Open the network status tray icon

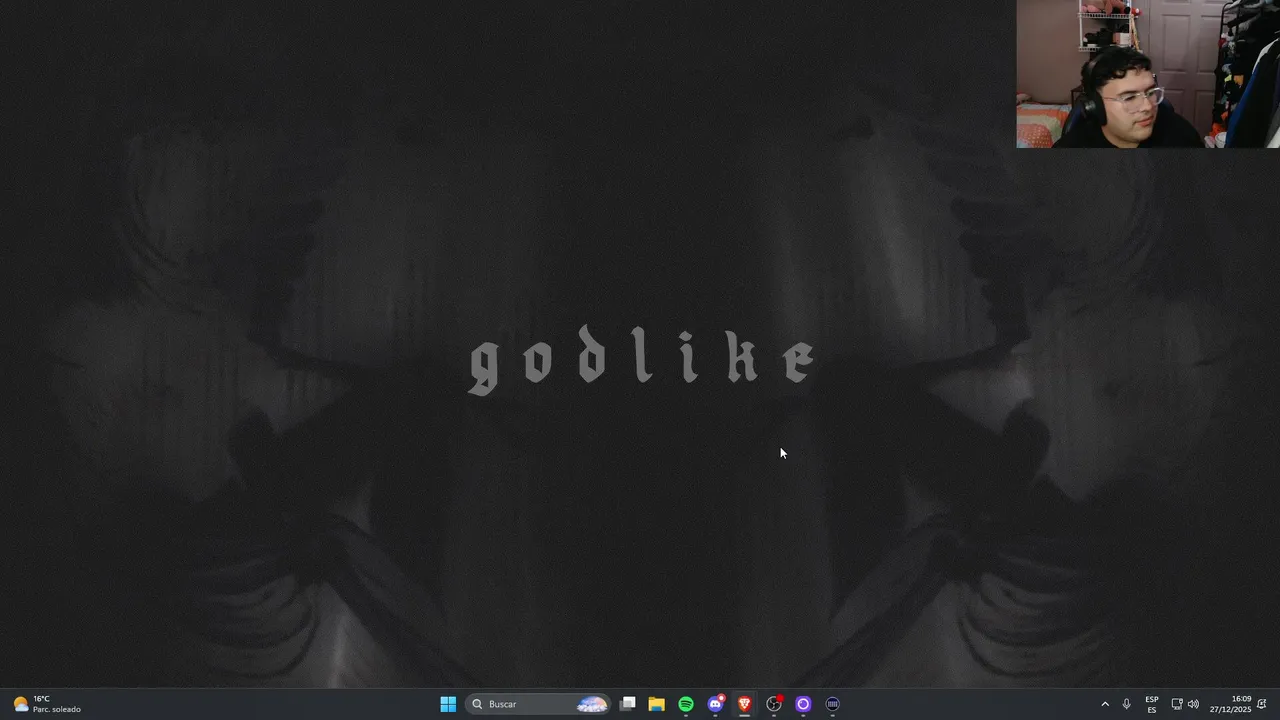[x=1177, y=704]
